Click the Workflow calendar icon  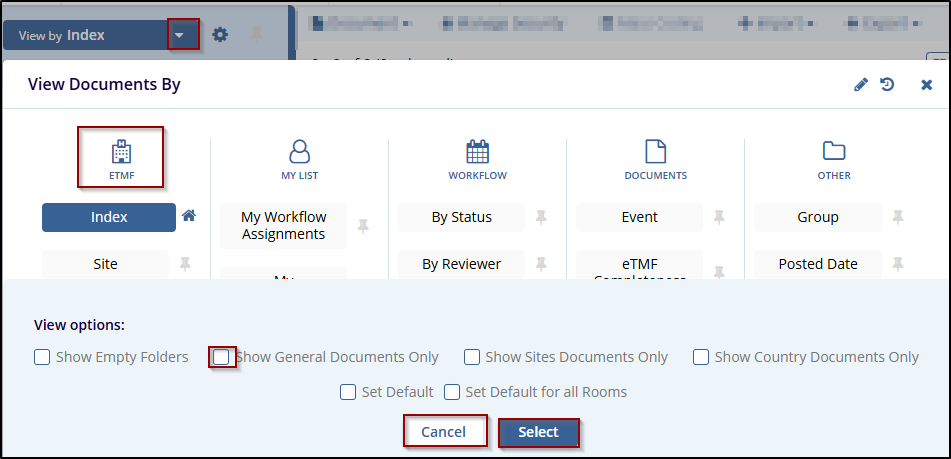tap(477, 152)
